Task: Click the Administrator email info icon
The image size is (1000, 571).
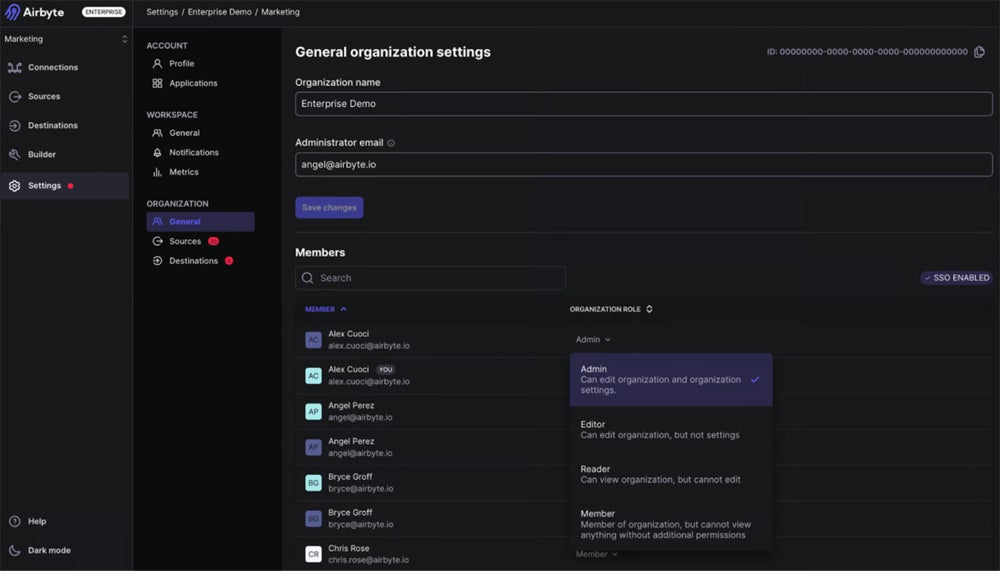Action: coord(391,143)
